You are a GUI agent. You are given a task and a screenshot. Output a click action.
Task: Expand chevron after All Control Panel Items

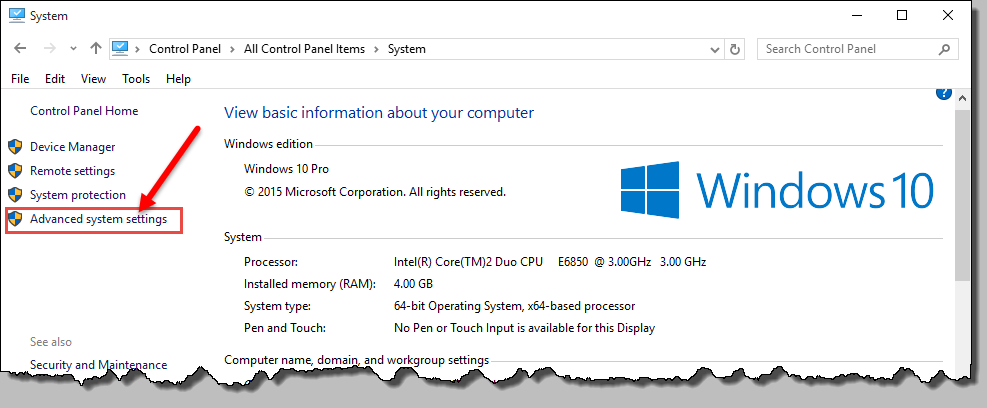coord(376,49)
